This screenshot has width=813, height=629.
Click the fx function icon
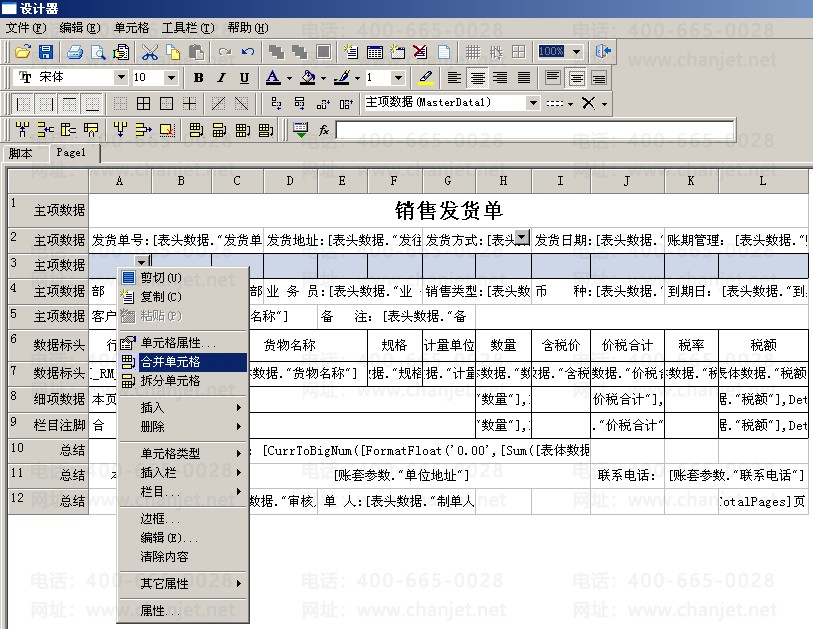point(324,130)
